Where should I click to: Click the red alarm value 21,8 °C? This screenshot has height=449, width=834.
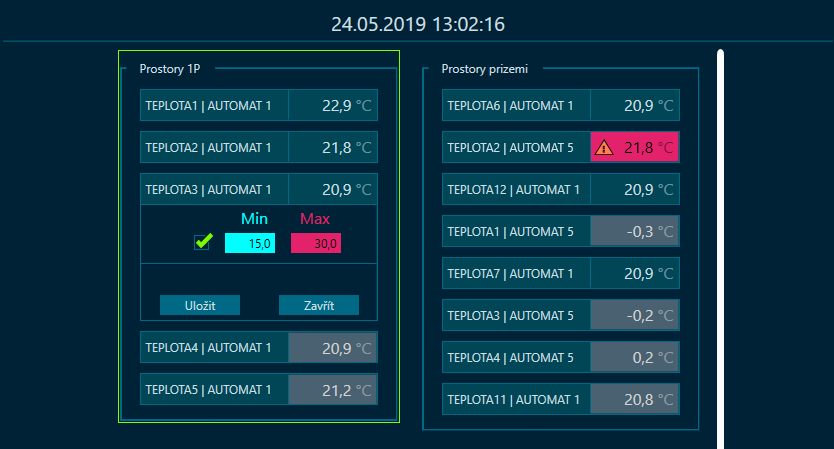pyautogui.click(x=648, y=147)
